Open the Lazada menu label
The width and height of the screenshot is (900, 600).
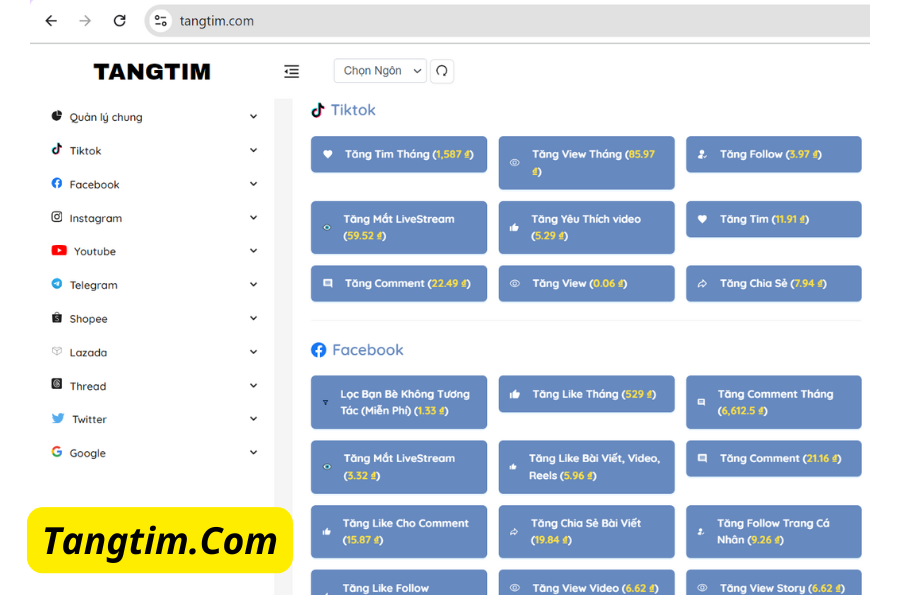click(x=88, y=353)
